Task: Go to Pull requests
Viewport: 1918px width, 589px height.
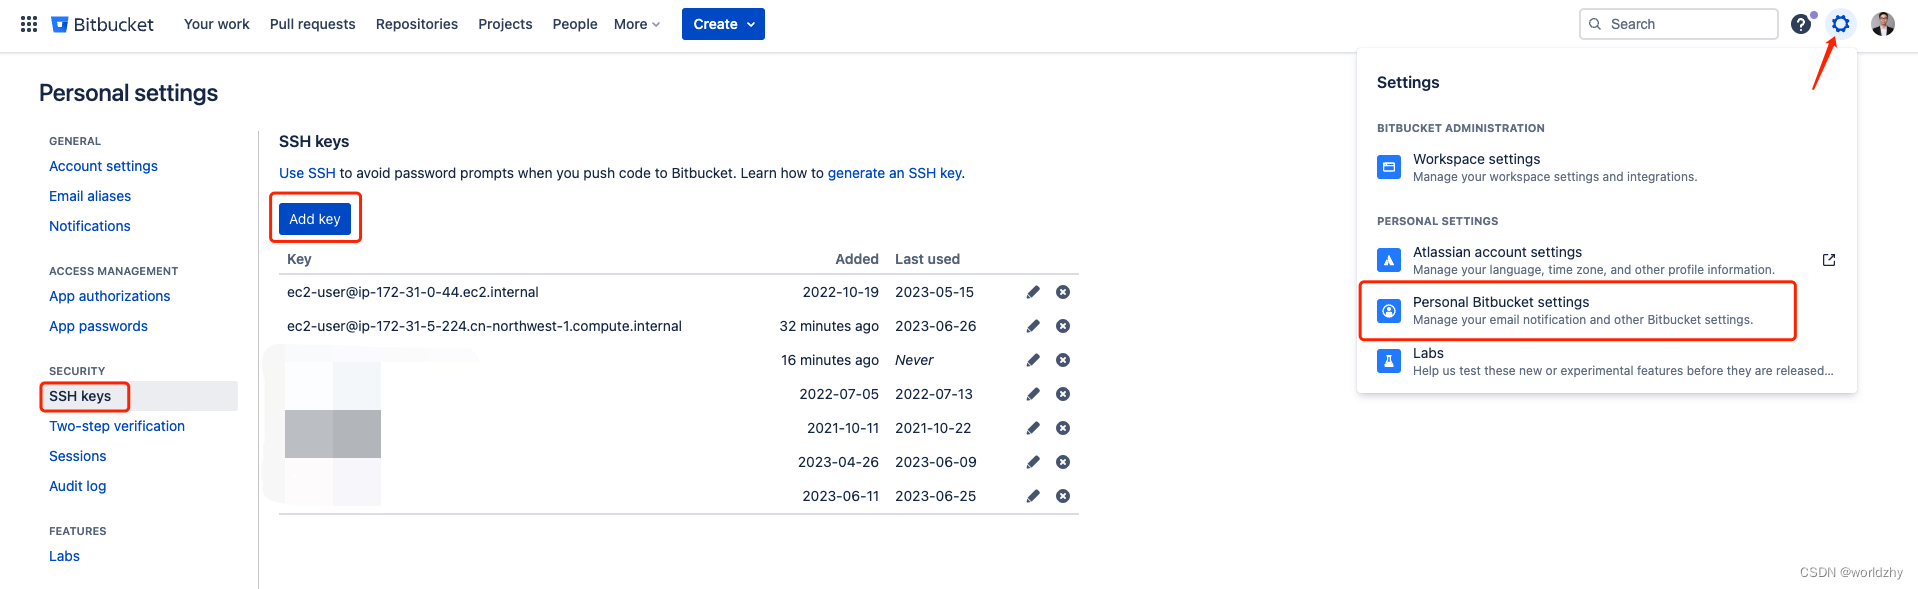Action: [312, 24]
